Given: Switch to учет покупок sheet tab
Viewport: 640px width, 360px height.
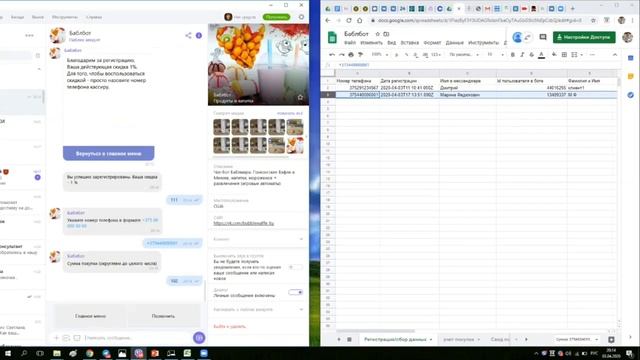Looking at the screenshot, I should (x=459, y=340).
